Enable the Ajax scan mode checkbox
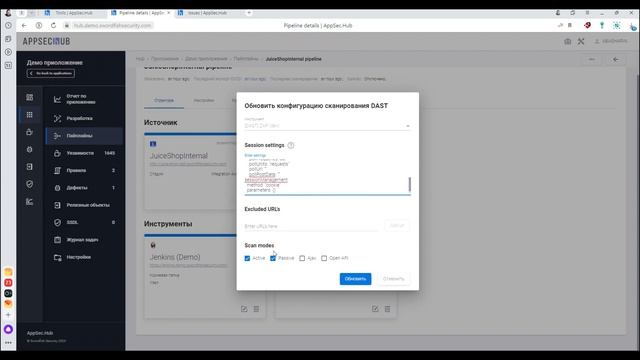640x360 pixels. point(302,258)
